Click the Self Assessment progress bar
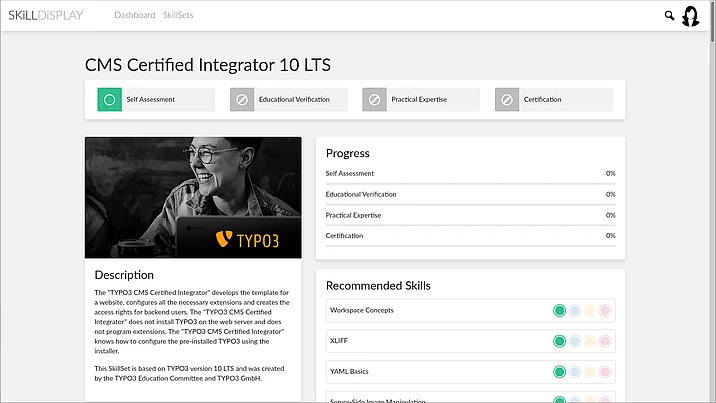 coord(470,183)
